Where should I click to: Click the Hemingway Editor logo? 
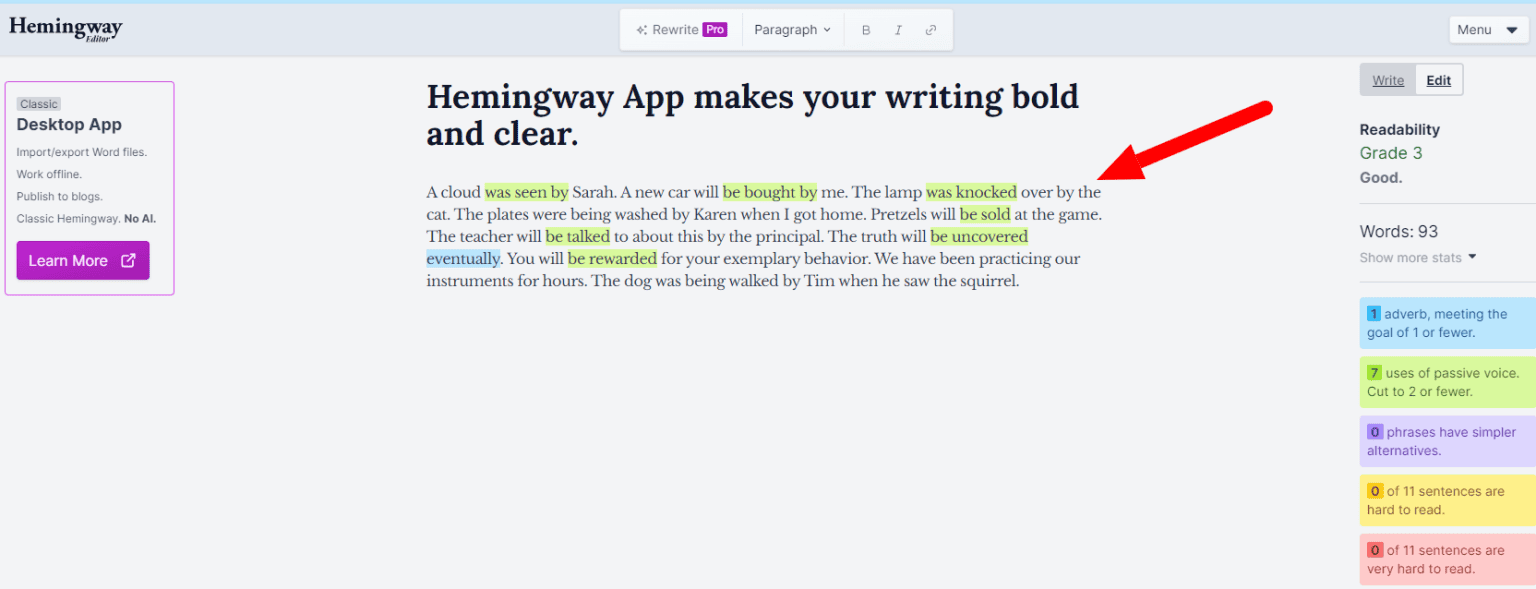point(65,29)
